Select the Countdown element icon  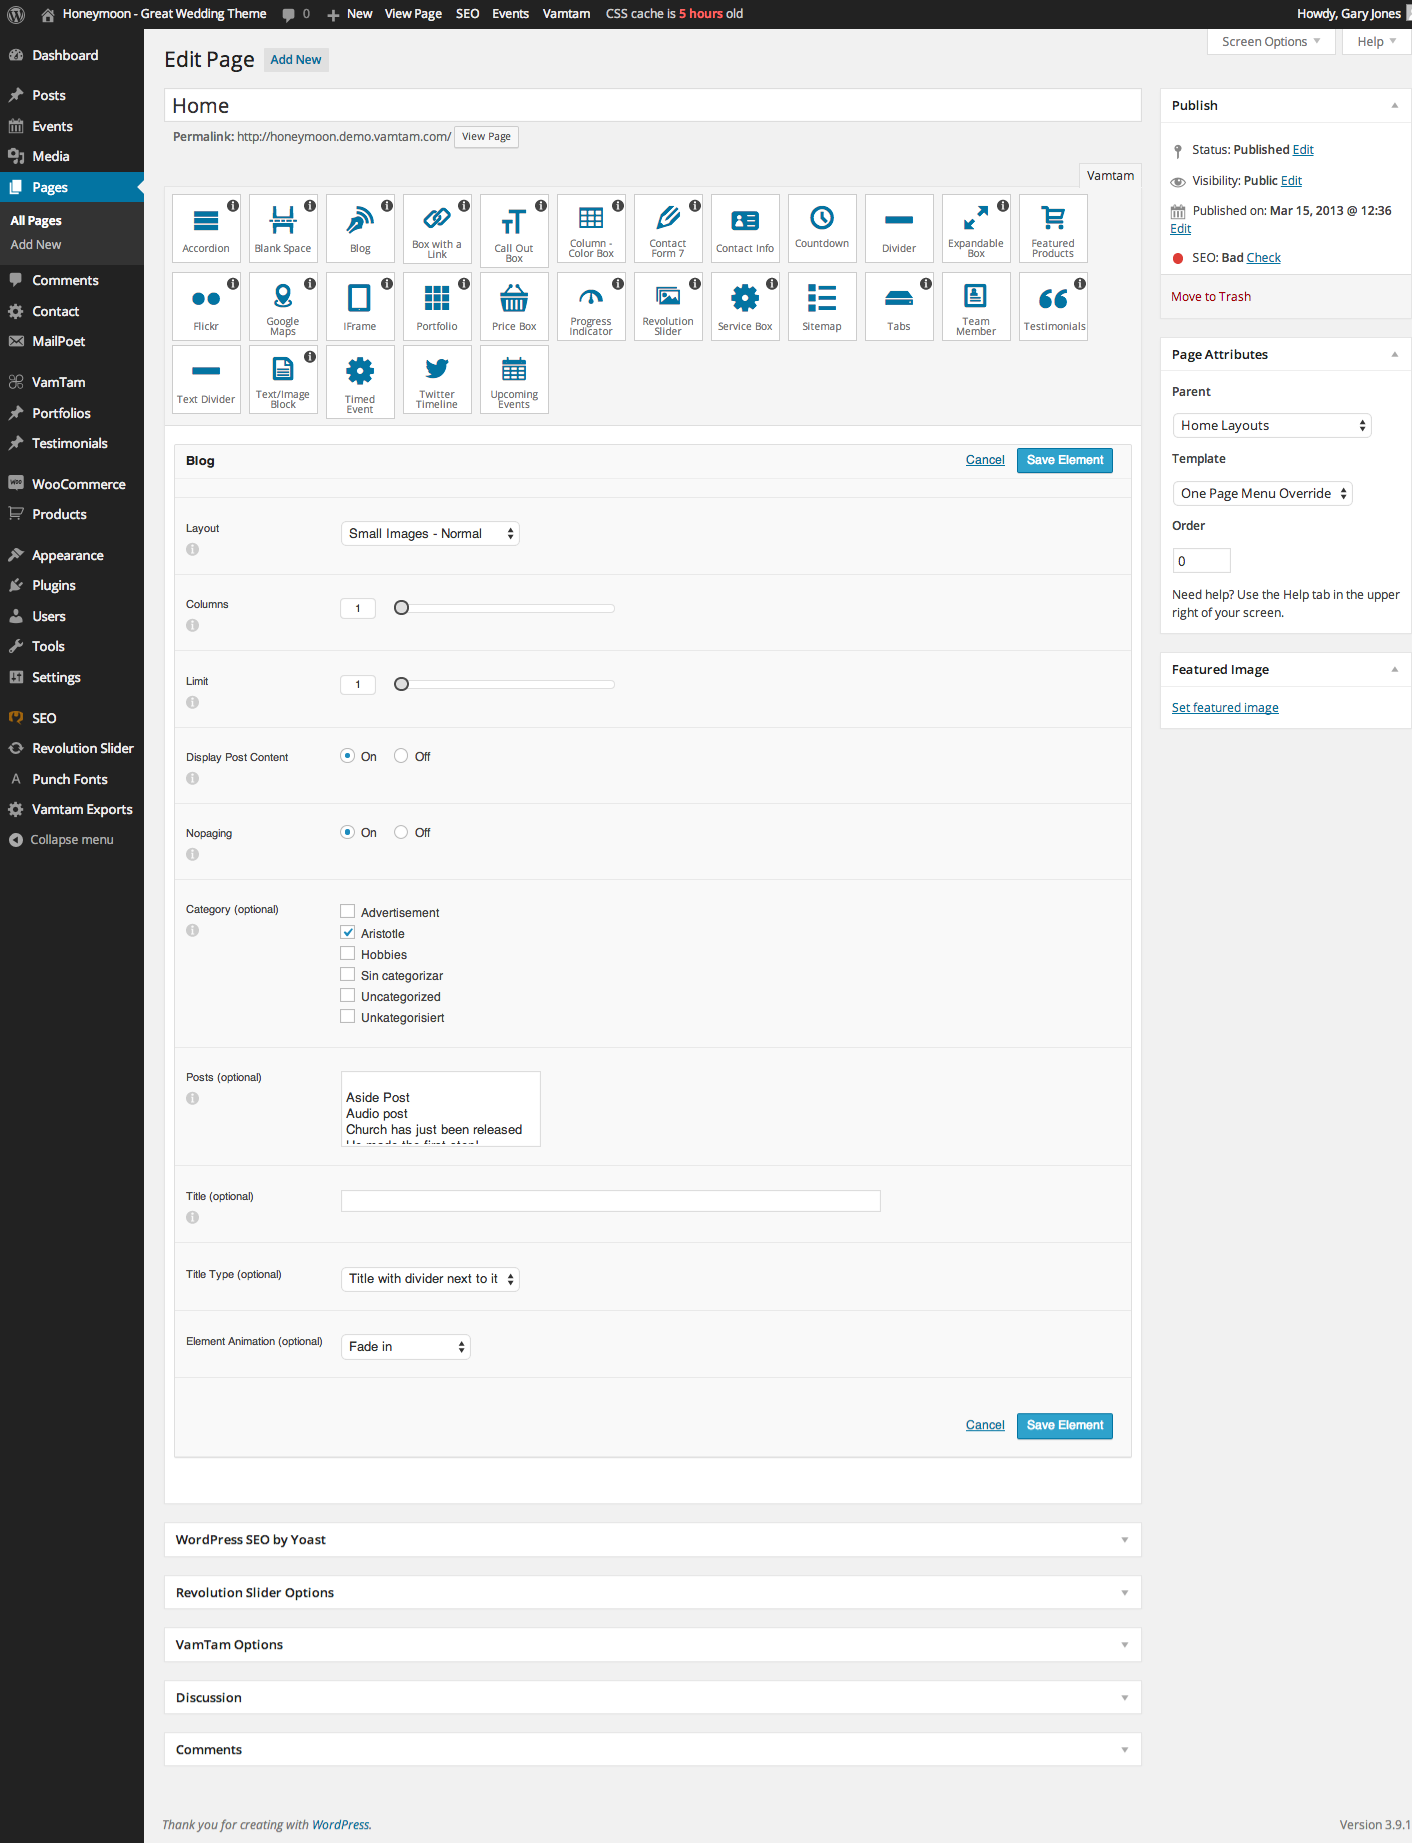tap(822, 228)
